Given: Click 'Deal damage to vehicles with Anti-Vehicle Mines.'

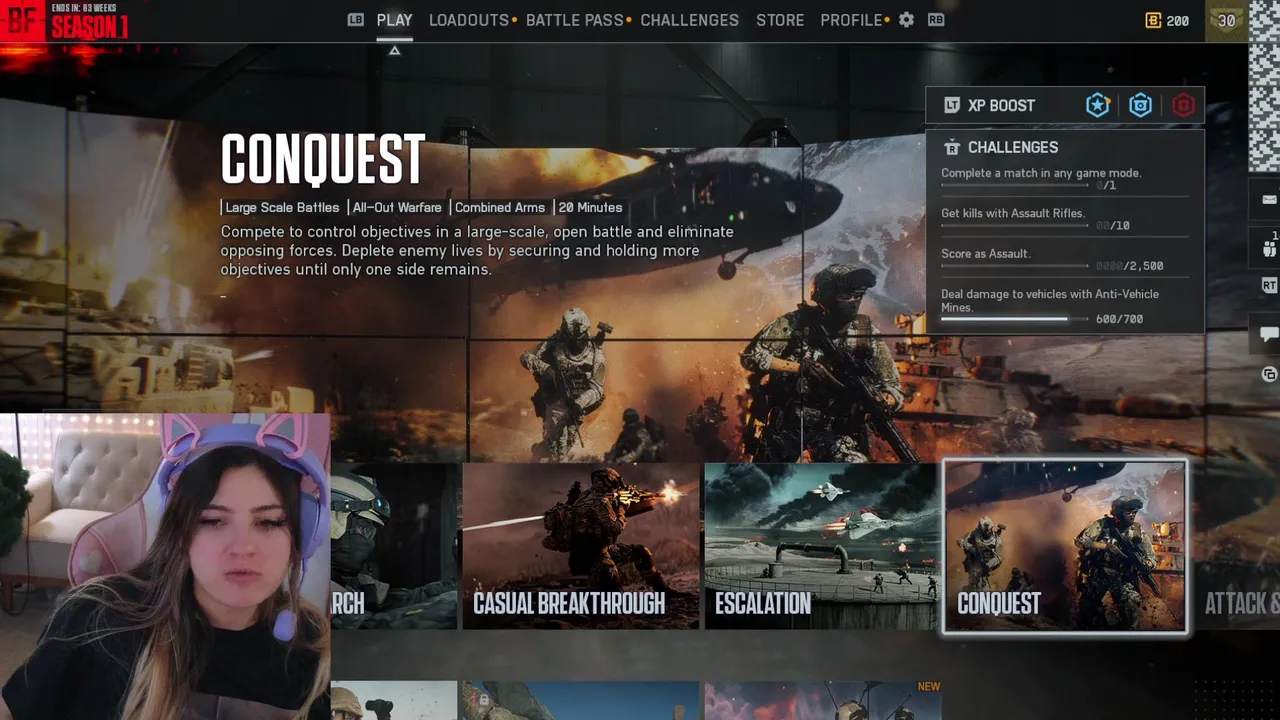Looking at the screenshot, I should (x=1050, y=301).
